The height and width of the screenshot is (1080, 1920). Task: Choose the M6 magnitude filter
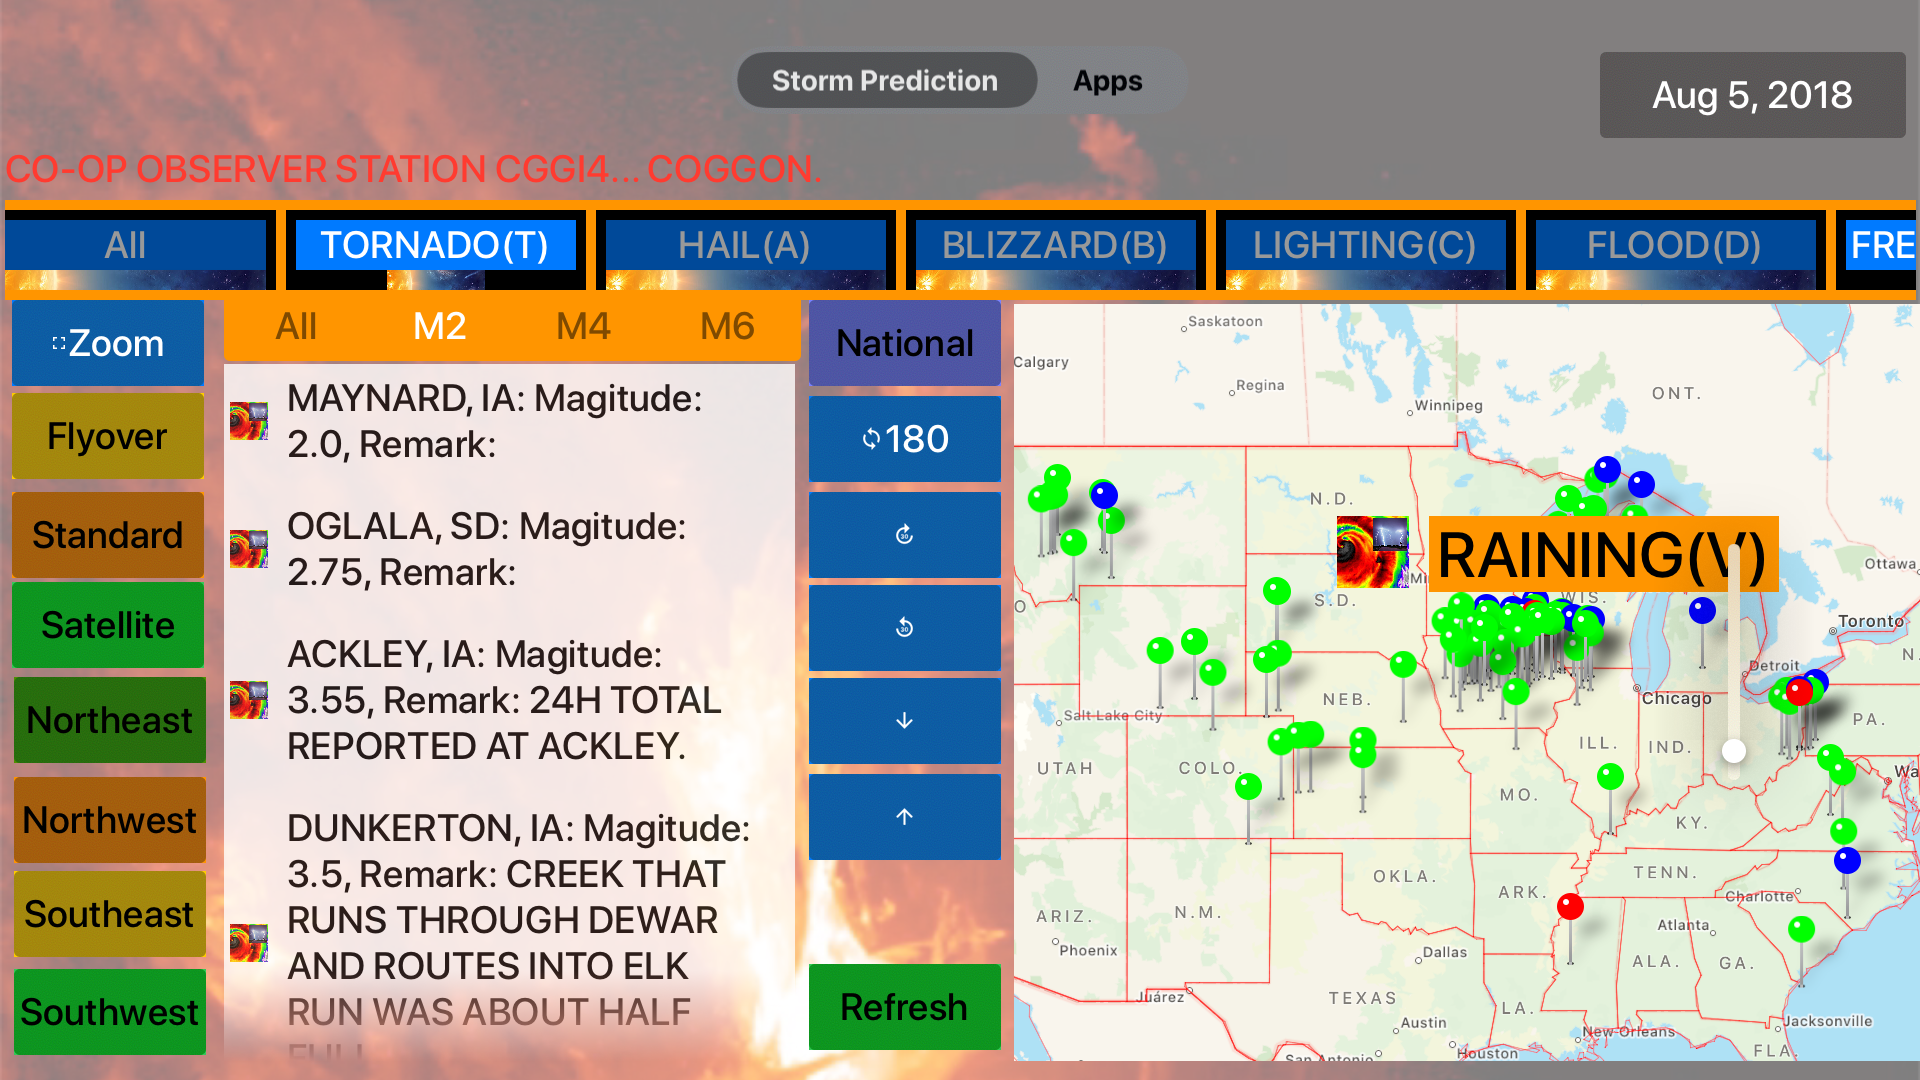tap(728, 327)
